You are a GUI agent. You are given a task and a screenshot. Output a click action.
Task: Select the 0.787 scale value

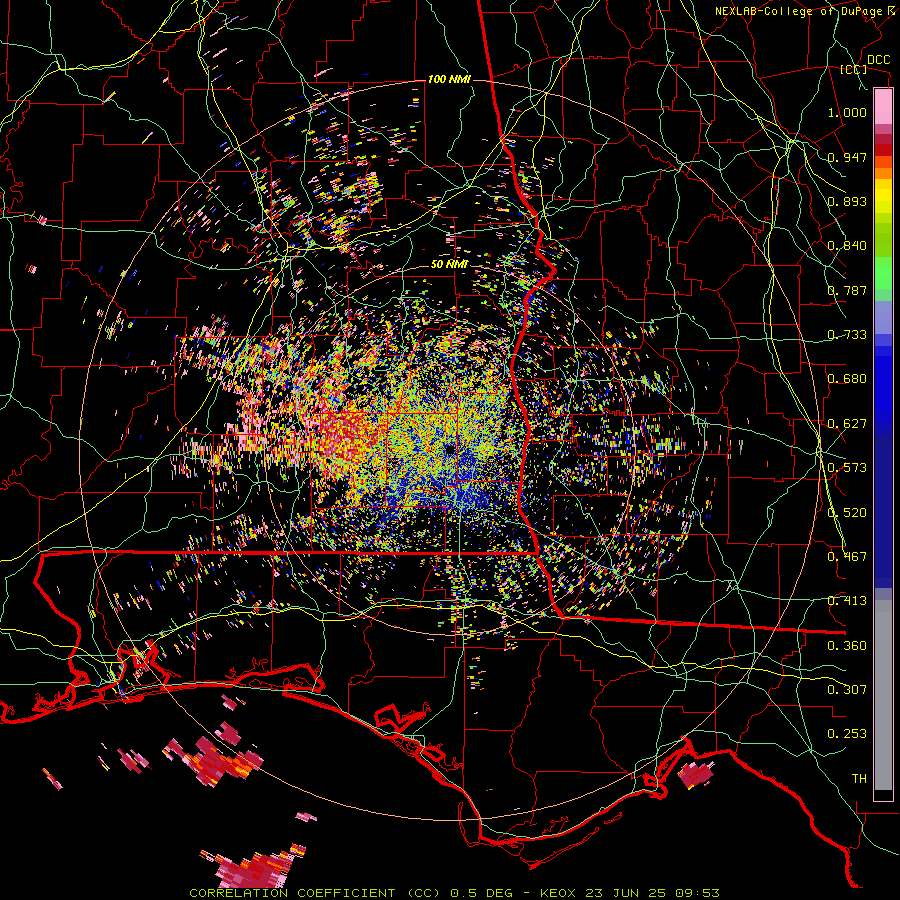(x=847, y=290)
